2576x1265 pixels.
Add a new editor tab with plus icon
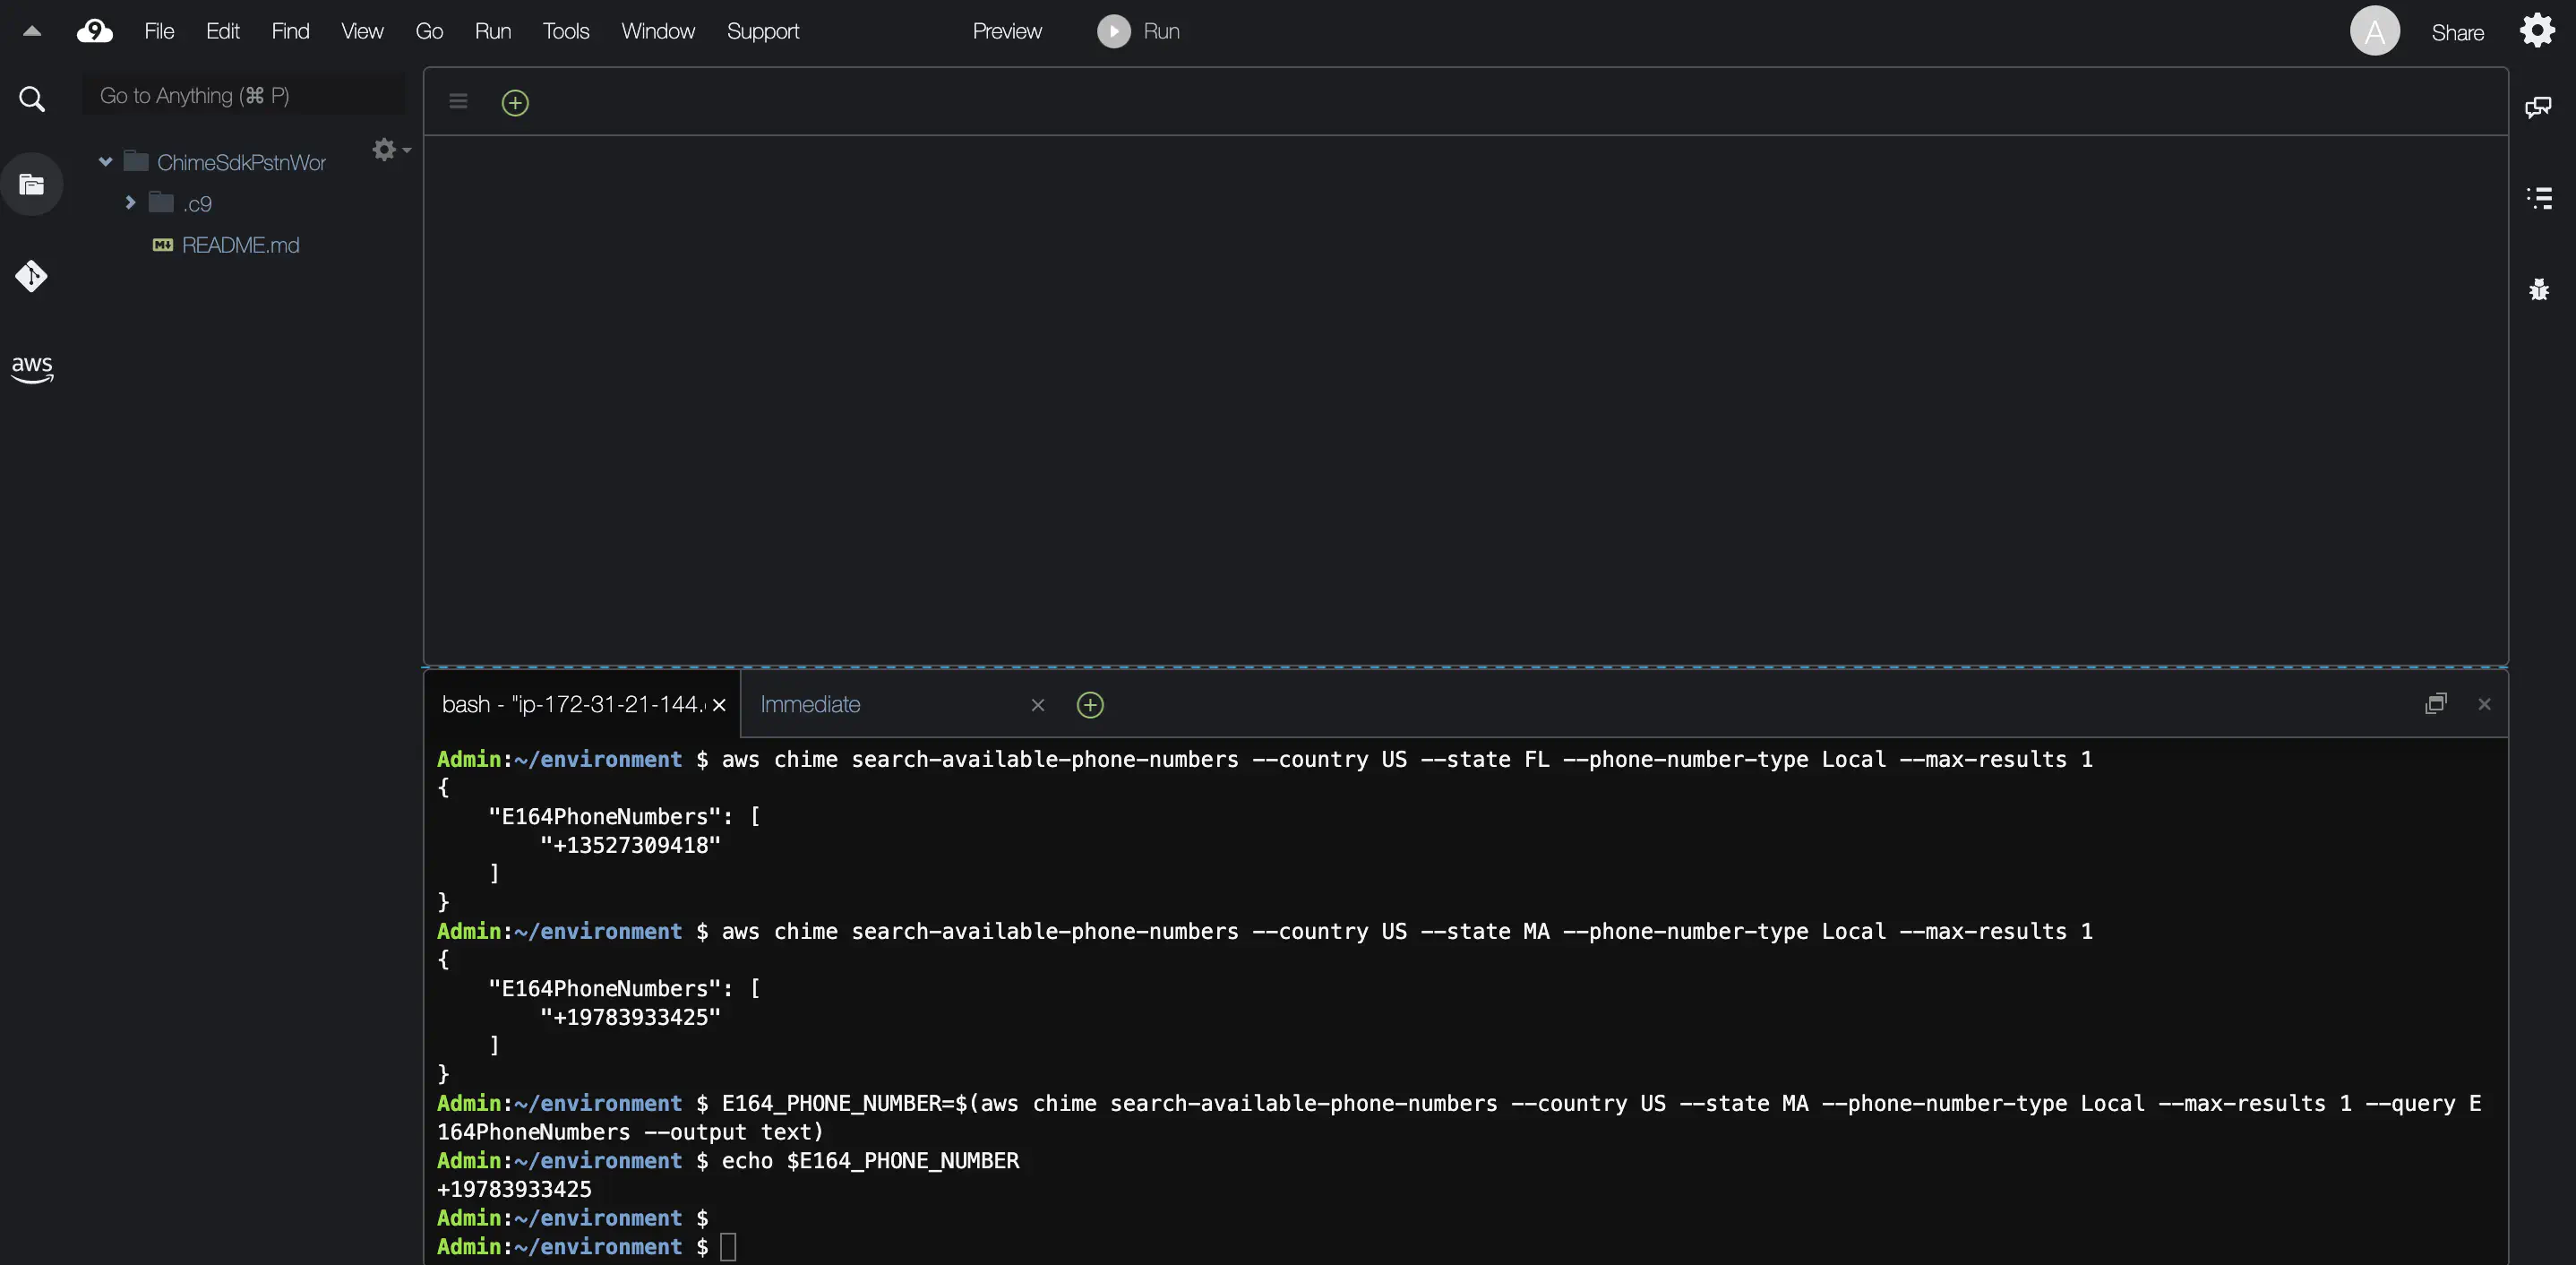515,102
